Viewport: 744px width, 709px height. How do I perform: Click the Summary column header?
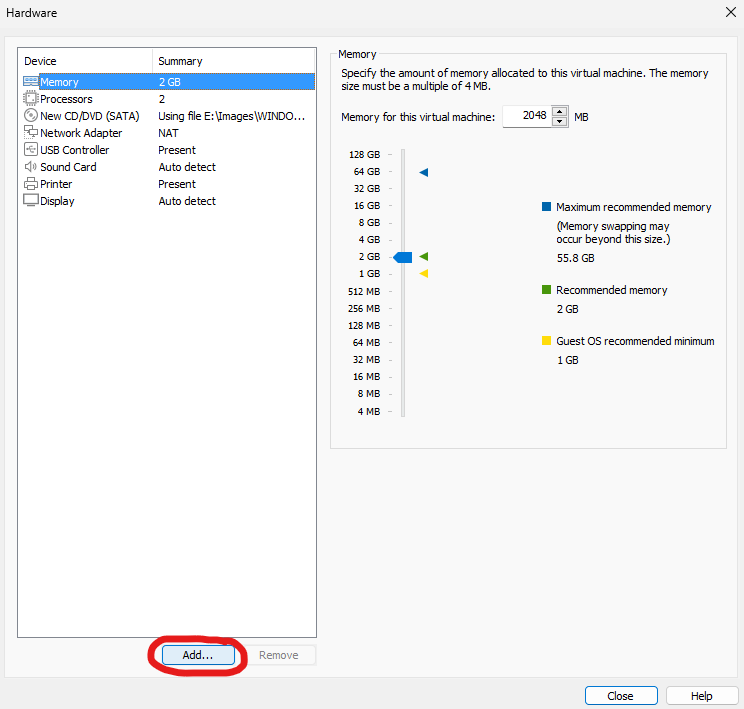[233, 61]
